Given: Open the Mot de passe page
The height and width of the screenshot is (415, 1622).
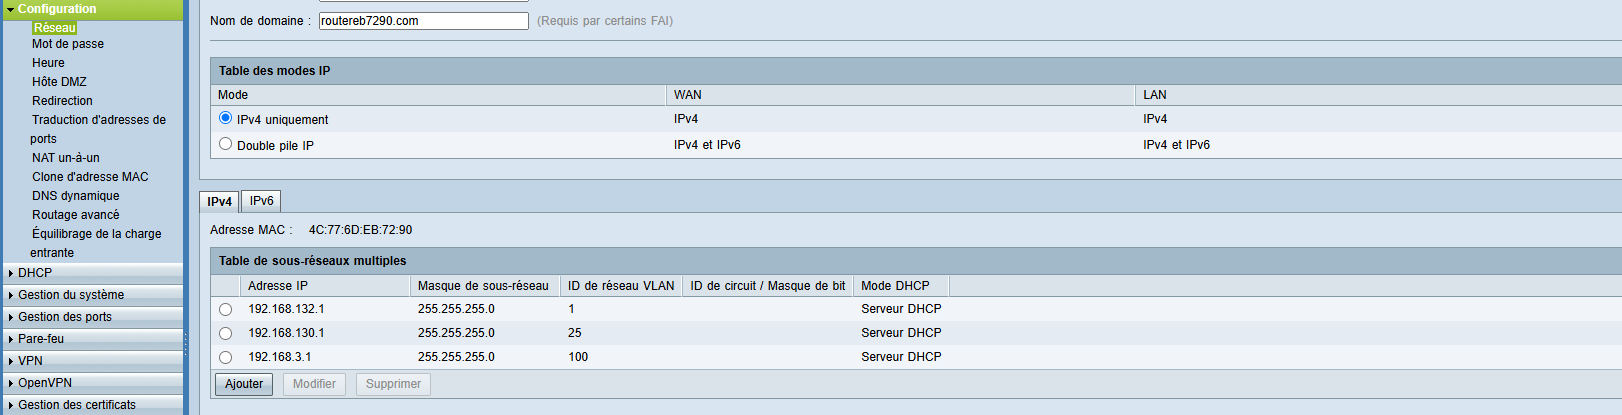Looking at the screenshot, I should coord(68,44).
